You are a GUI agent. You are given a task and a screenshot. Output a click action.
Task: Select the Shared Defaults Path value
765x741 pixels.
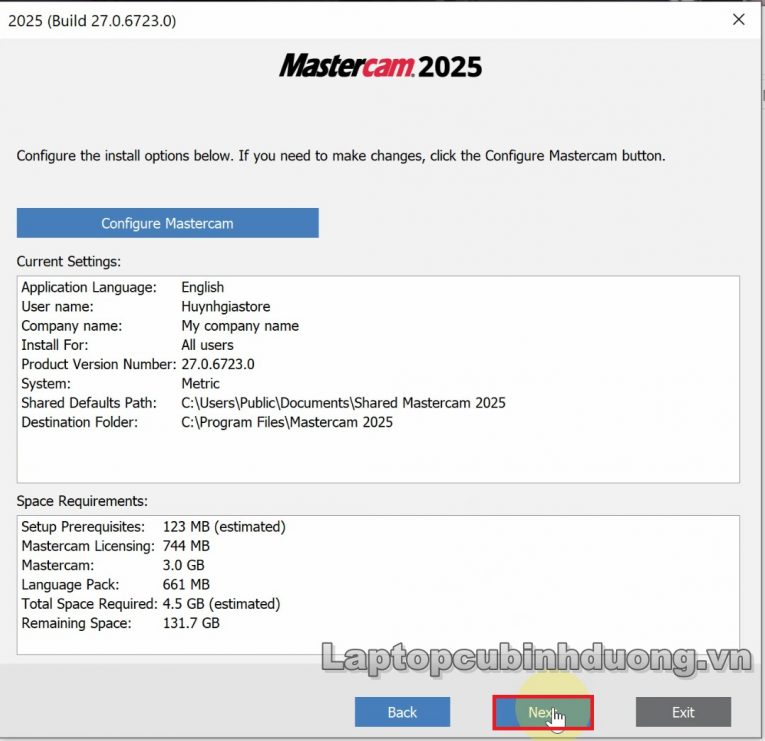343,402
